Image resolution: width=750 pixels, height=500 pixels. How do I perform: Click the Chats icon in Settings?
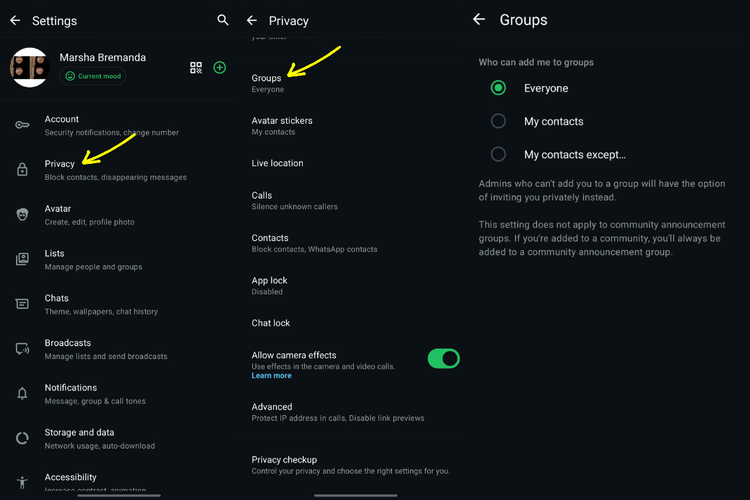(x=22, y=304)
